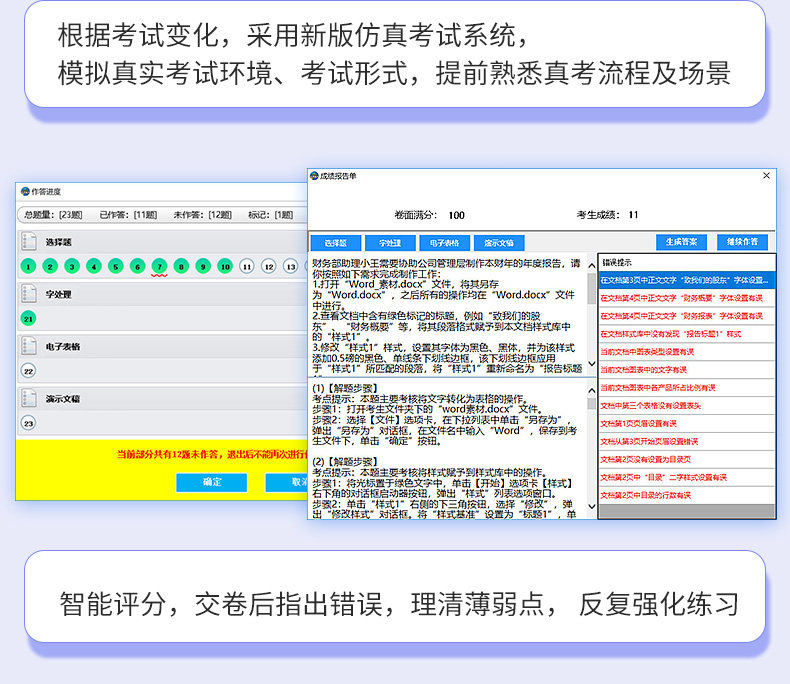Select error row 财务概要 字体设置有误
This screenshot has height=684, width=790.
[686, 298]
